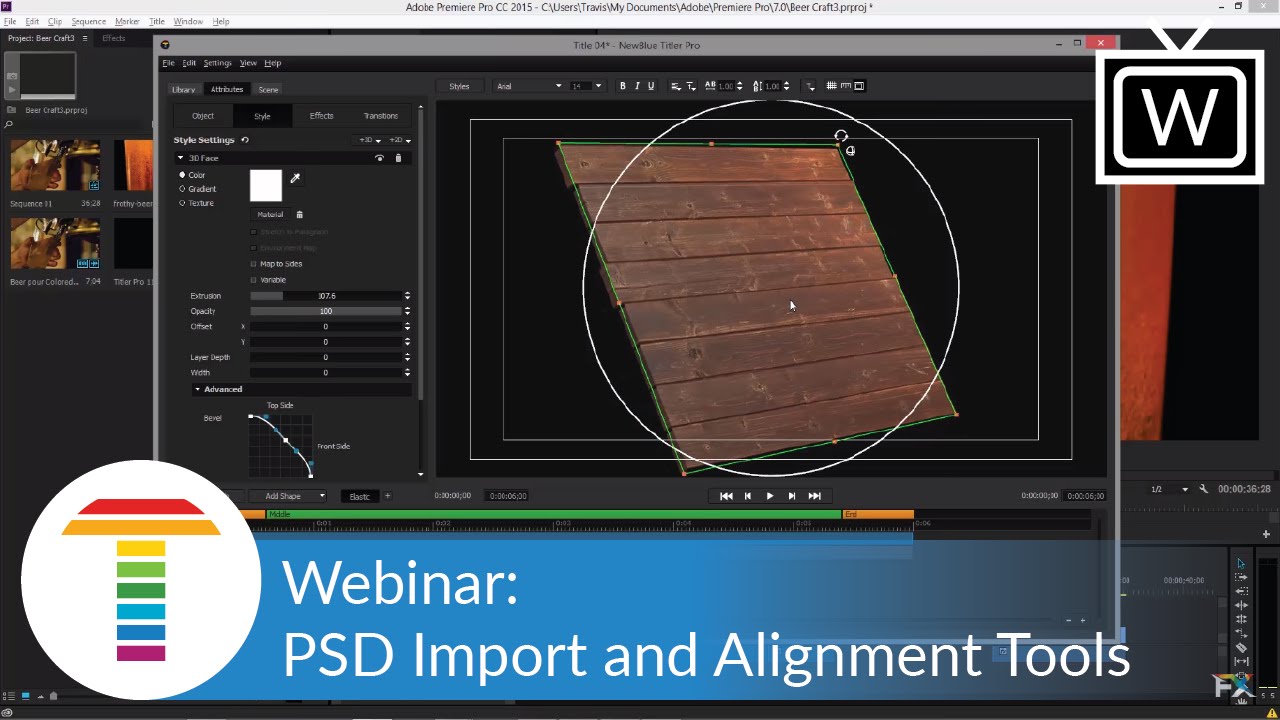Toggle the rulers icon in toolbar
This screenshot has height=720, width=1280.
pos(845,86)
